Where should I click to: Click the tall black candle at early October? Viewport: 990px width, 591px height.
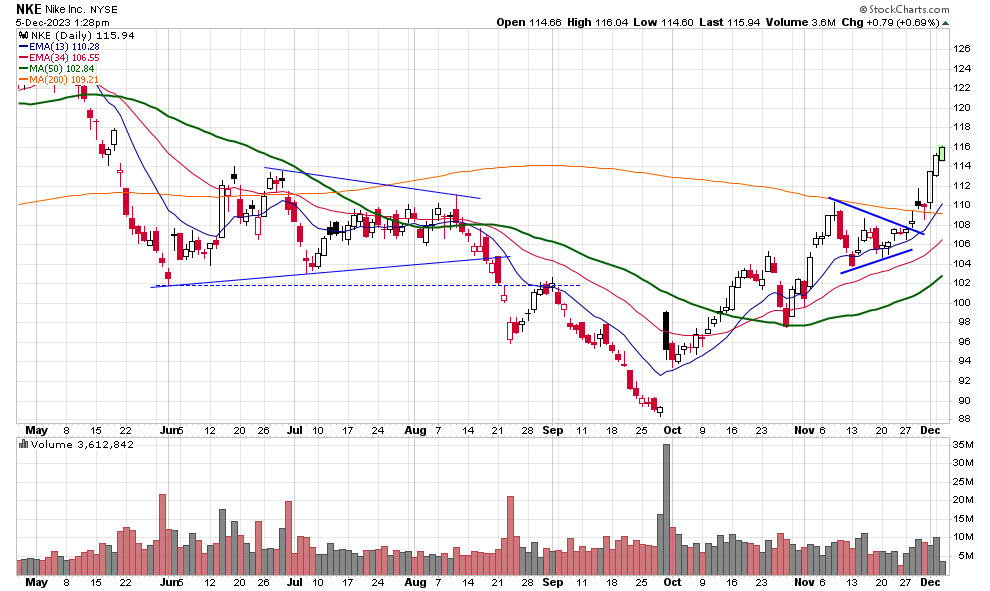[x=665, y=331]
